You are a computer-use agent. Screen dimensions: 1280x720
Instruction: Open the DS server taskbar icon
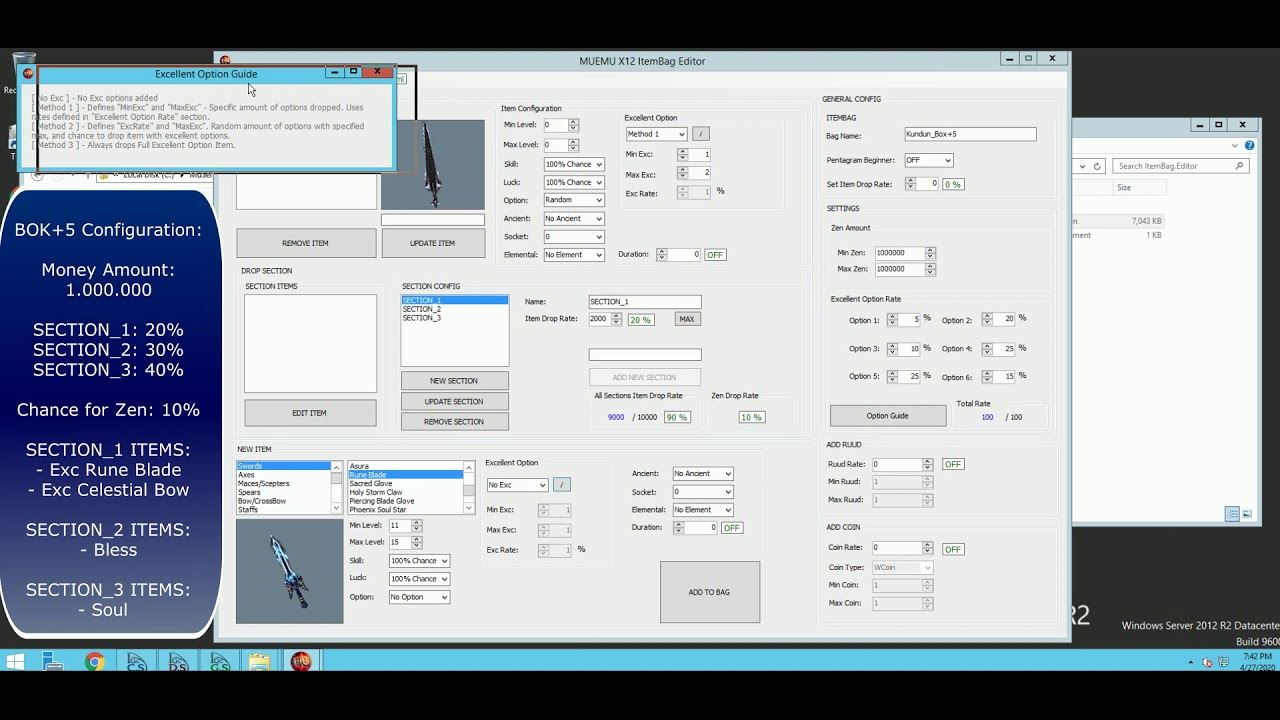click(x=177, y=661)
